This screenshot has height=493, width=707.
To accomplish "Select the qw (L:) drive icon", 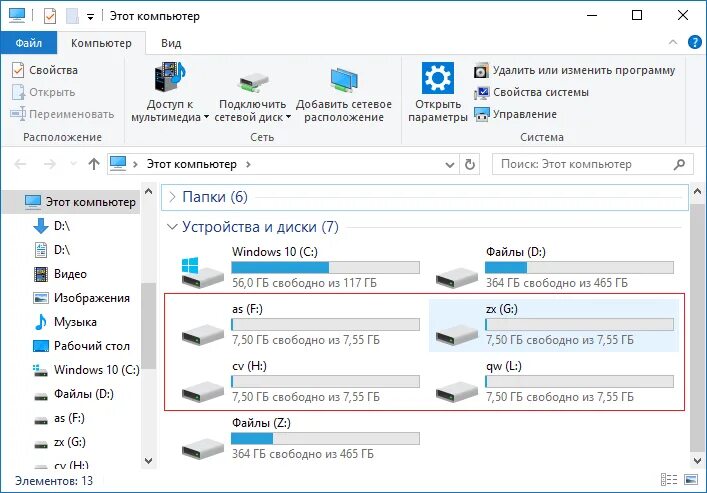I will pyautogui.click(x=456, y=391).
